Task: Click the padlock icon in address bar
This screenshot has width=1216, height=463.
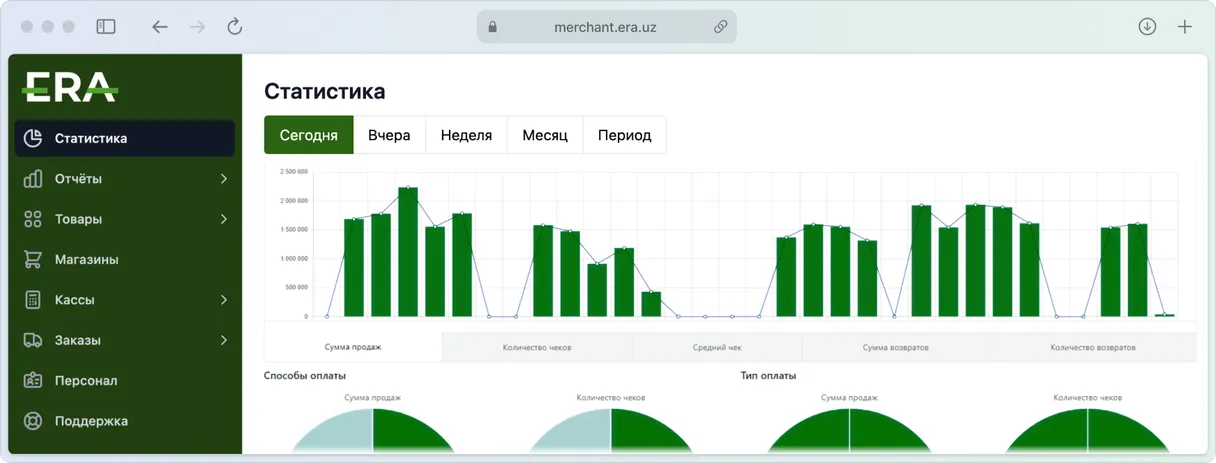Action: 492,27
